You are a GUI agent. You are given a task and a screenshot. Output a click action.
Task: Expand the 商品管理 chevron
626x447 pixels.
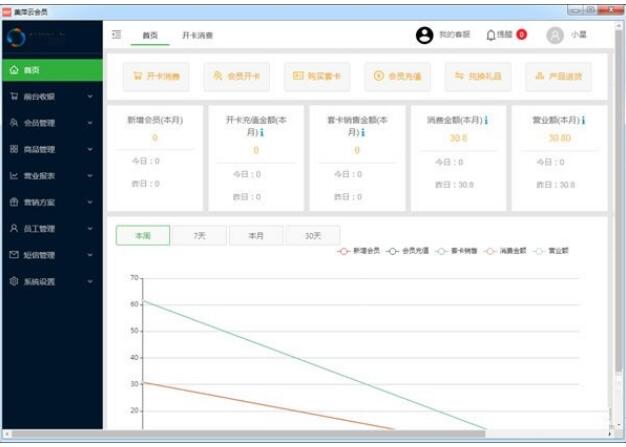click(90, 149)
